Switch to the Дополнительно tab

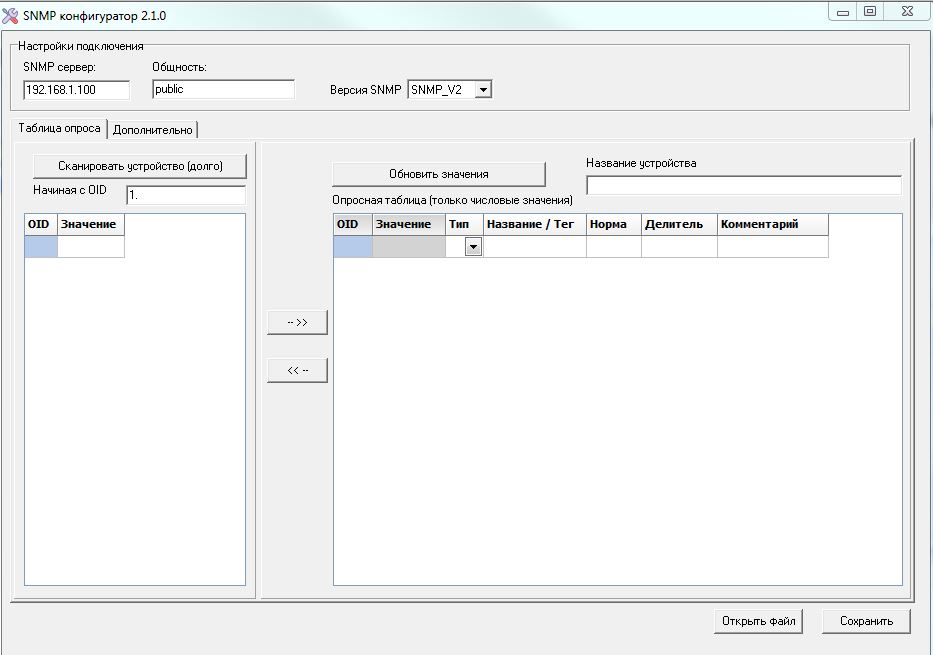152,130
